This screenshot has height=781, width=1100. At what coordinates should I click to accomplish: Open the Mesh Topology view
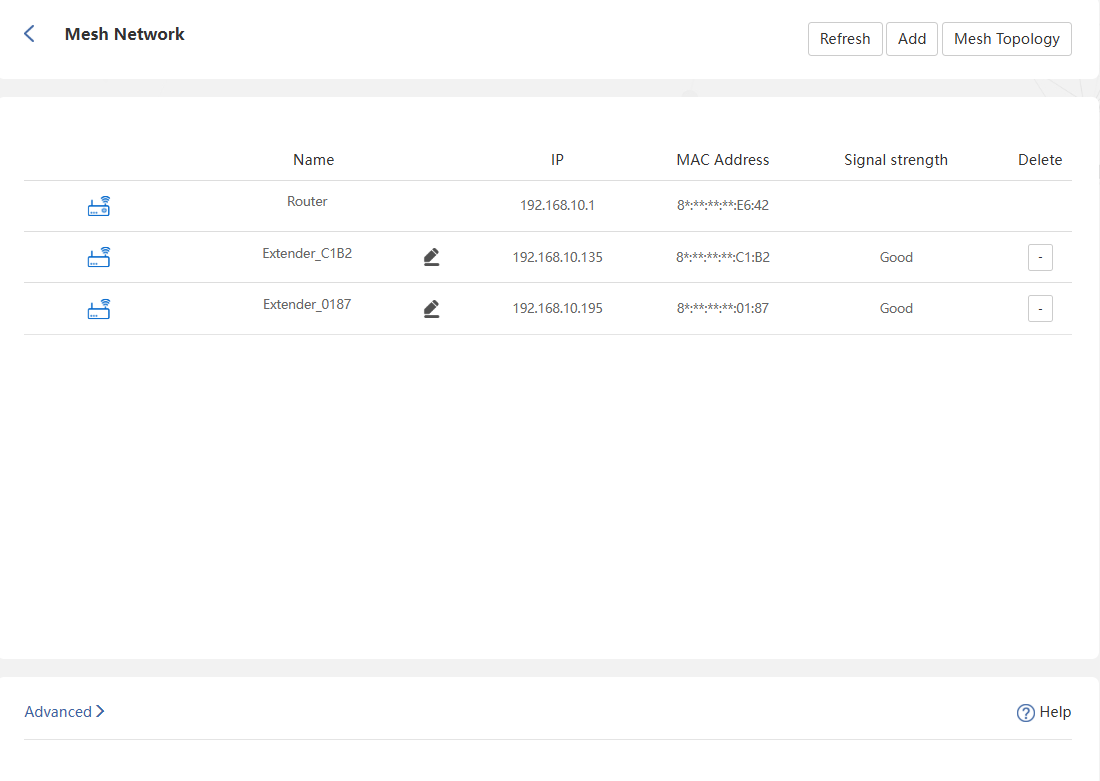pos(1006,39)
